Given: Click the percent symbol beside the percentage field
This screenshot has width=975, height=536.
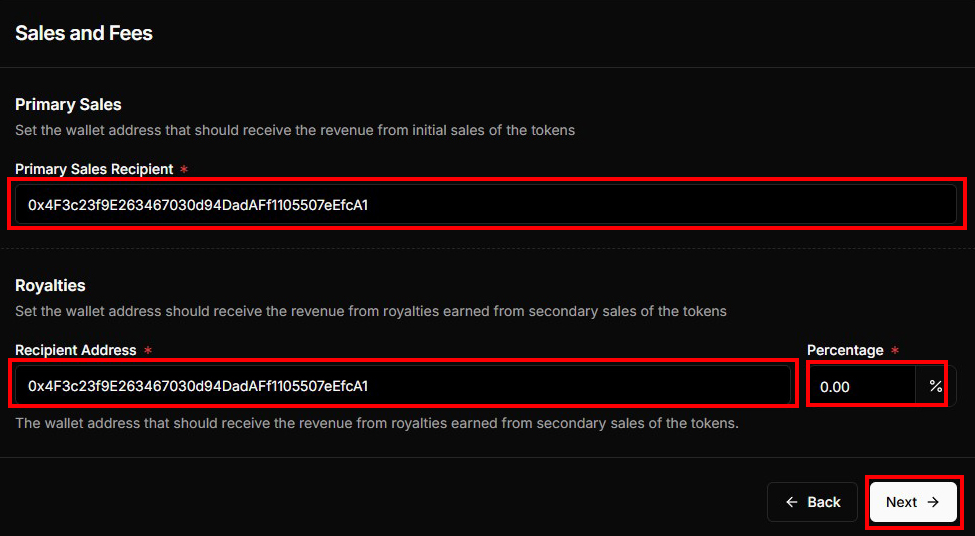Looking at the screenshot, I should click(935, 386).
